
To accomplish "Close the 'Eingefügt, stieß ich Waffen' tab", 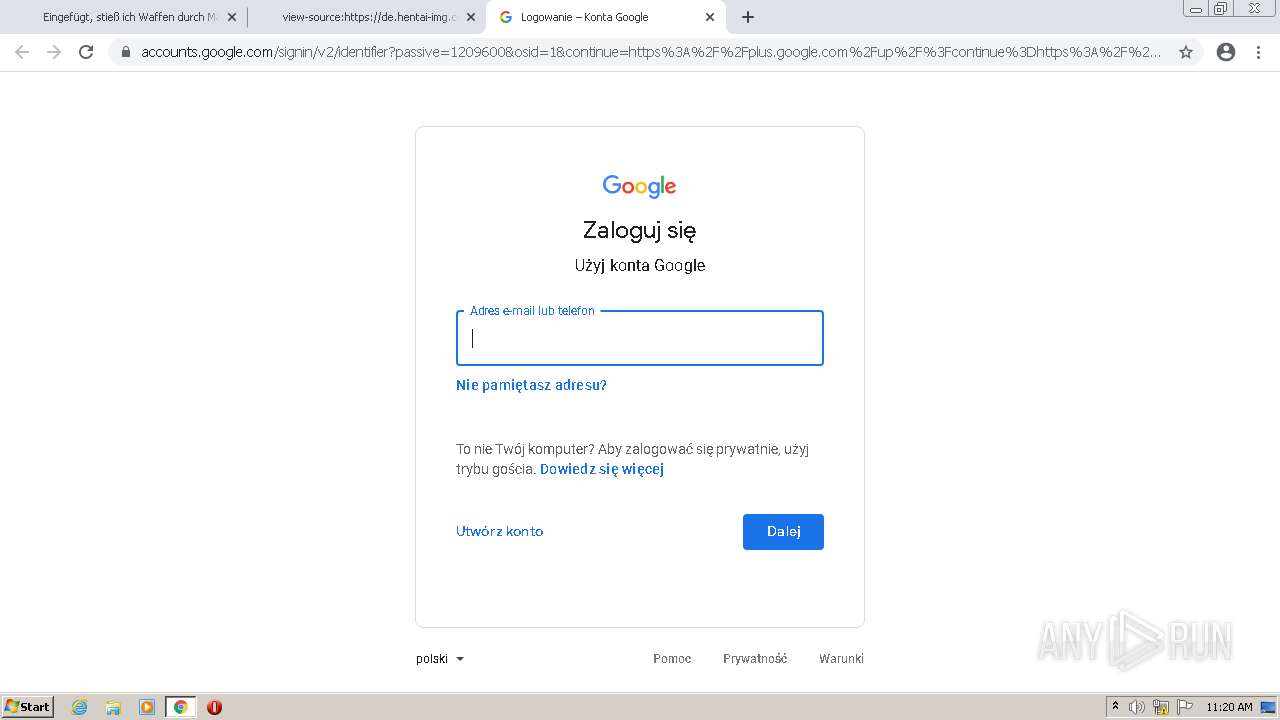I will (x=232, y=17).
